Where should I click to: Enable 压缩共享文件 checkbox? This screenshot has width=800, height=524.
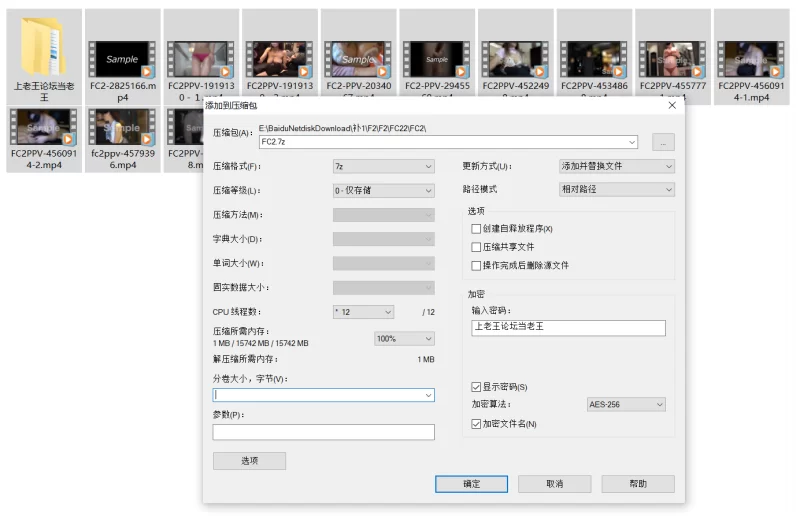[x=476, y=247]
